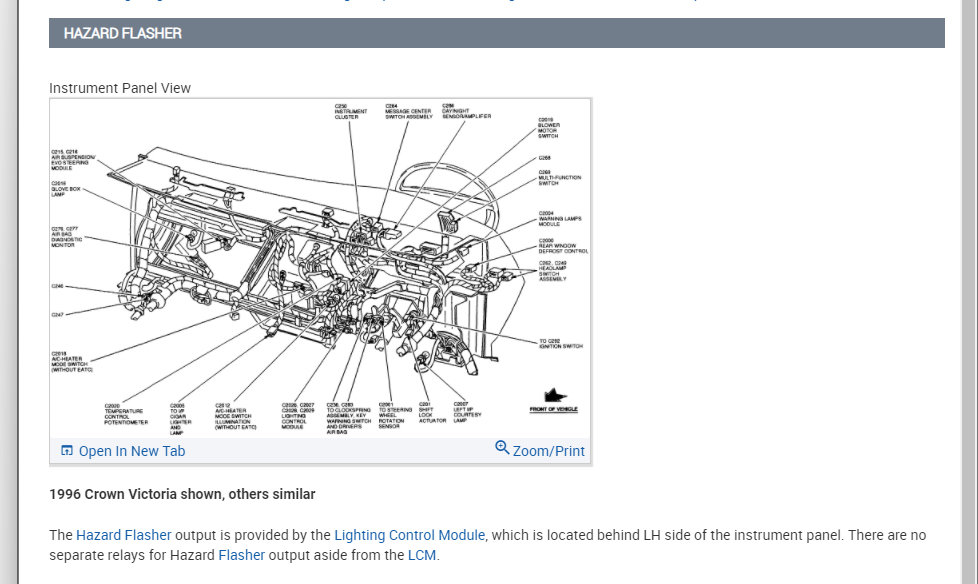Click the 'BLOWER MOTOR SWITCH' label
Viewport: 978px width, 584px height.
549,128
